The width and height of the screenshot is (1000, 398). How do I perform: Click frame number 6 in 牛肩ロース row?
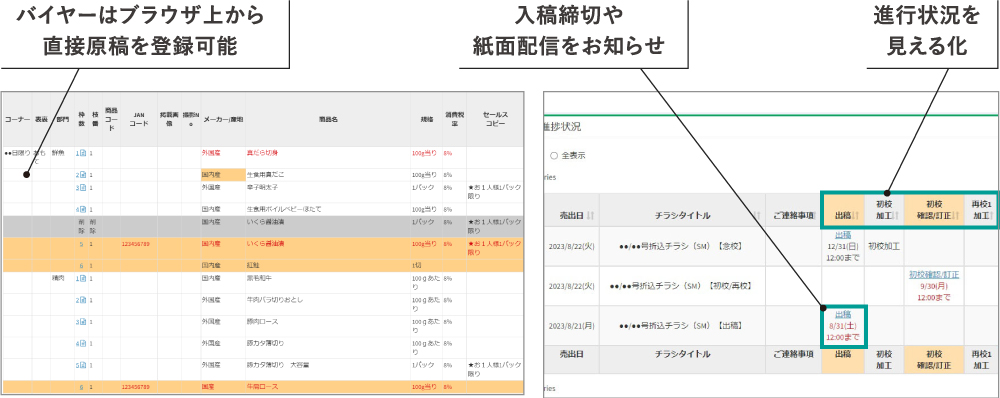(81, 387)
